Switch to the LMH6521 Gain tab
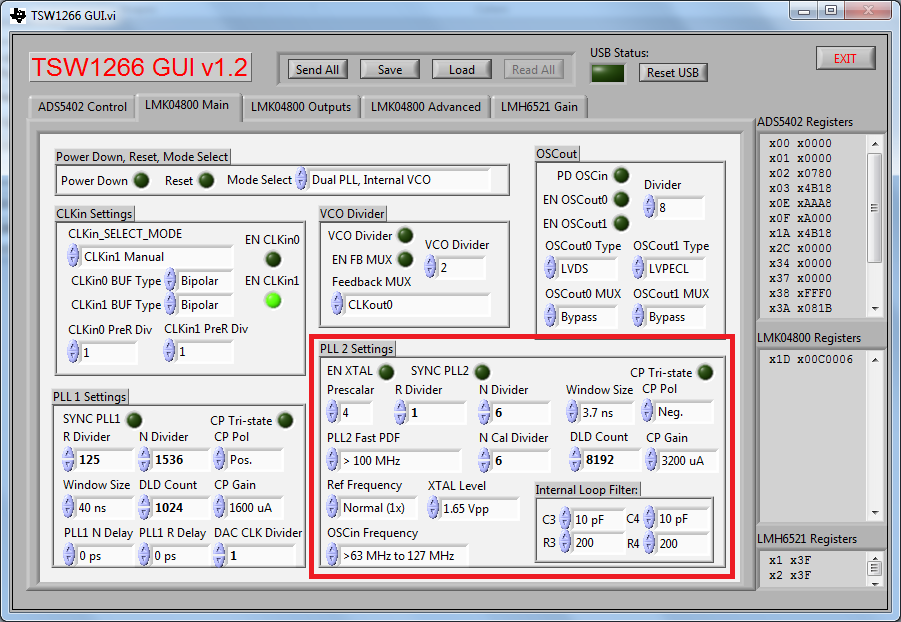Image resolution: width=901 pixels, height=622 pixels. pyautogui.click(x=539, y=107)
